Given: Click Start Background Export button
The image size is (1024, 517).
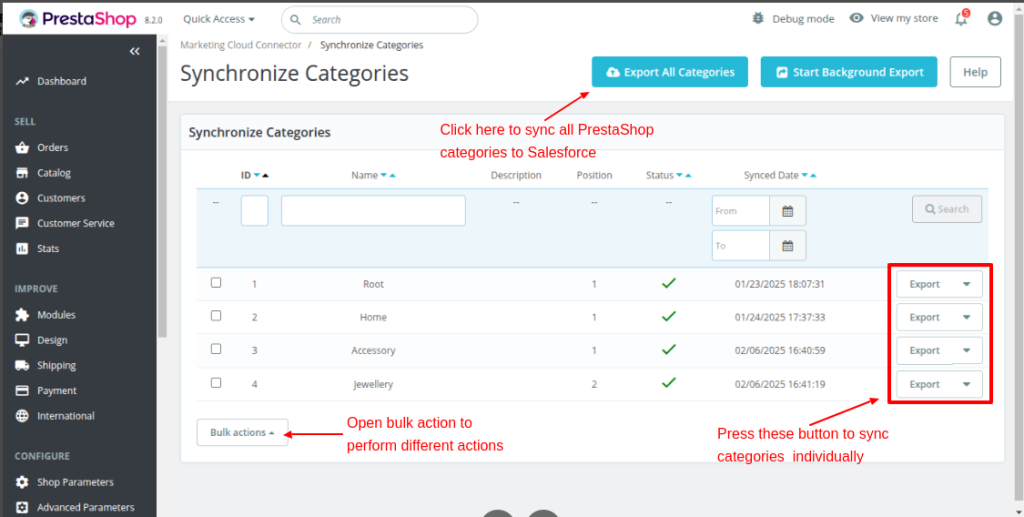Looking at the screenshot, I should click(x=849, y=72).
